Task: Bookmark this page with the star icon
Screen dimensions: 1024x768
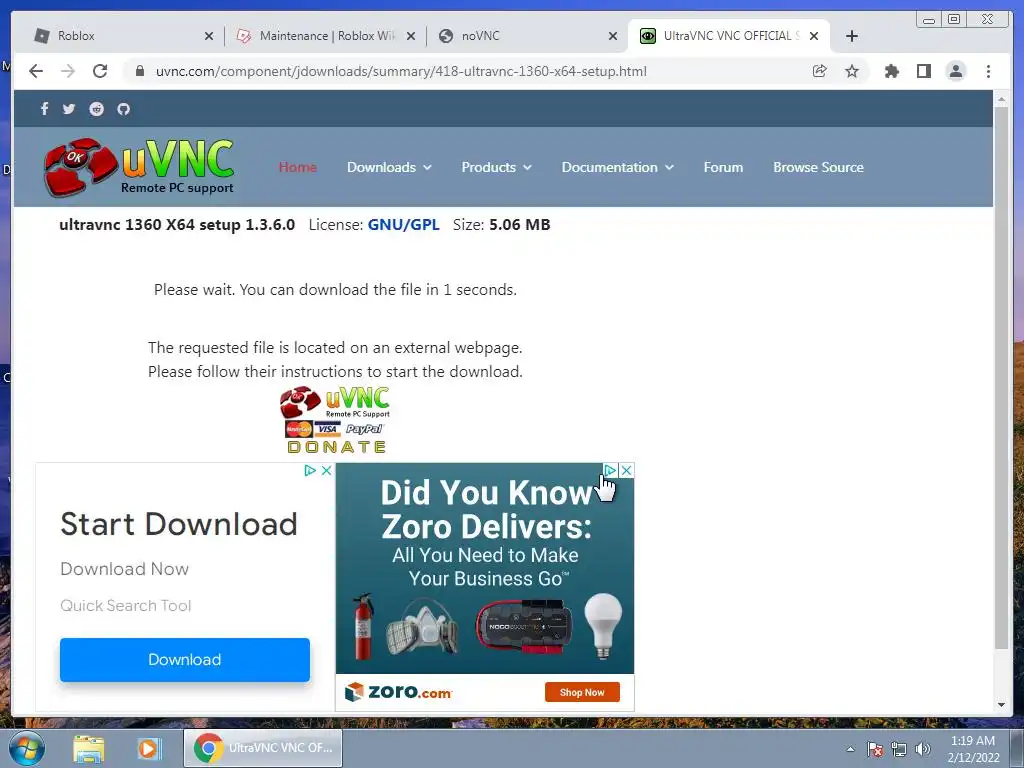Action: pos(852,71)
